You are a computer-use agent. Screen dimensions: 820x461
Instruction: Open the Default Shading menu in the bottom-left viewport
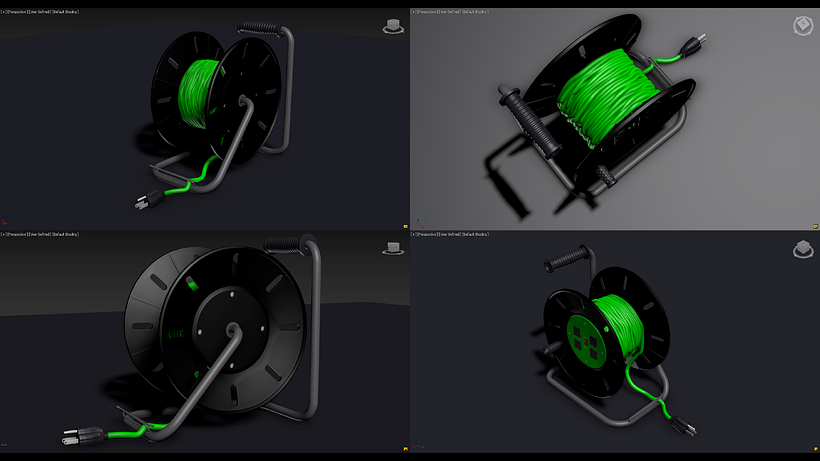[65, 234]
